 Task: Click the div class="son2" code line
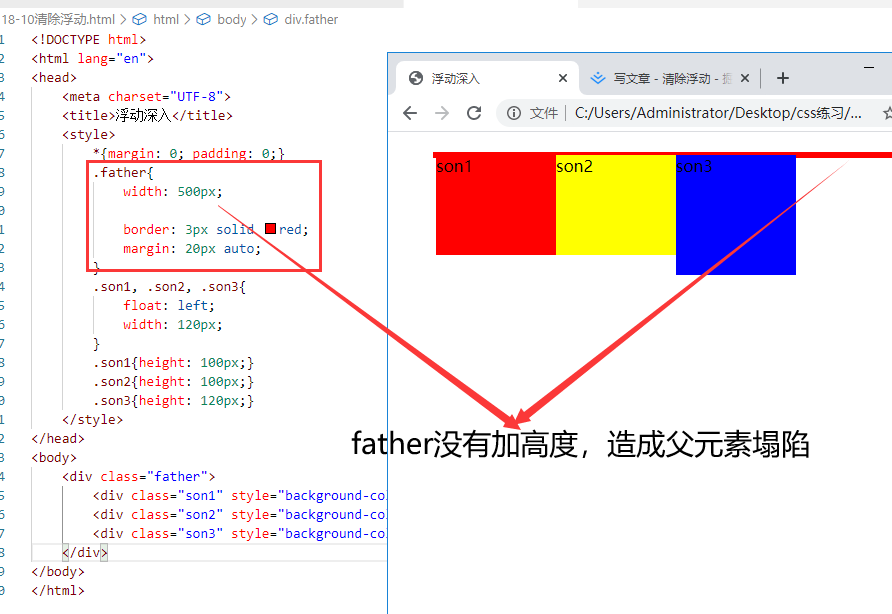point(239,514)
